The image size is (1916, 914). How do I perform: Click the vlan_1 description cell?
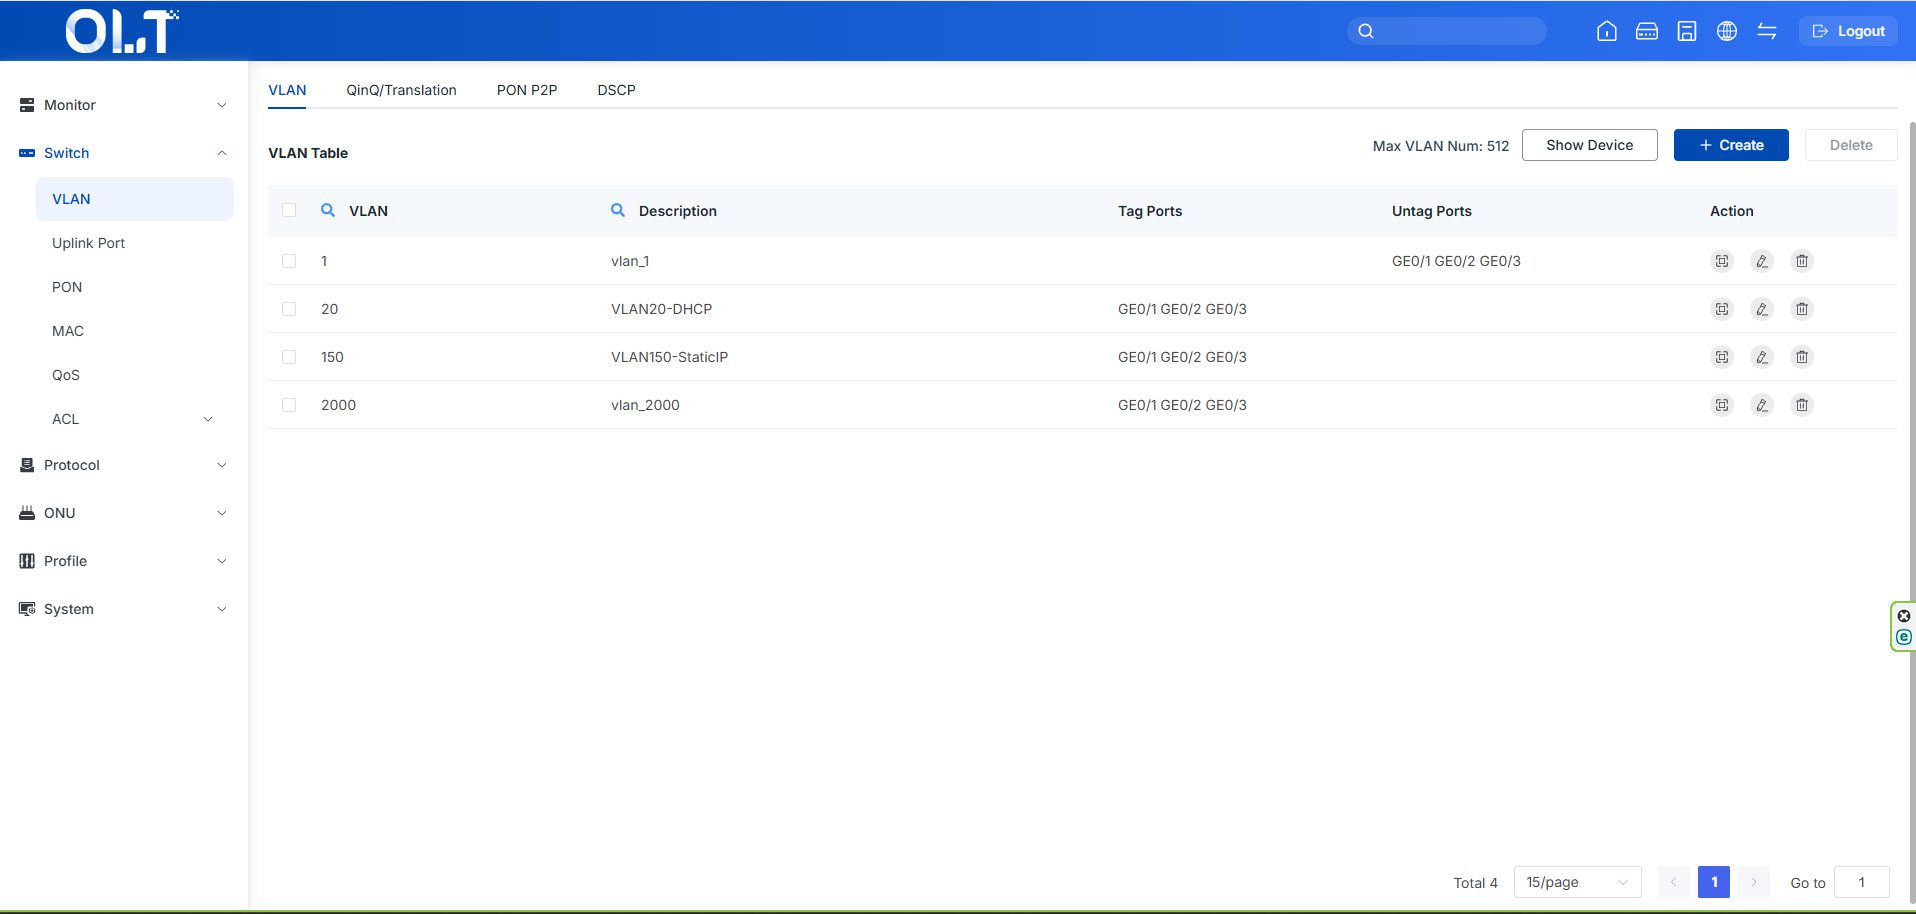coord(630,261)
